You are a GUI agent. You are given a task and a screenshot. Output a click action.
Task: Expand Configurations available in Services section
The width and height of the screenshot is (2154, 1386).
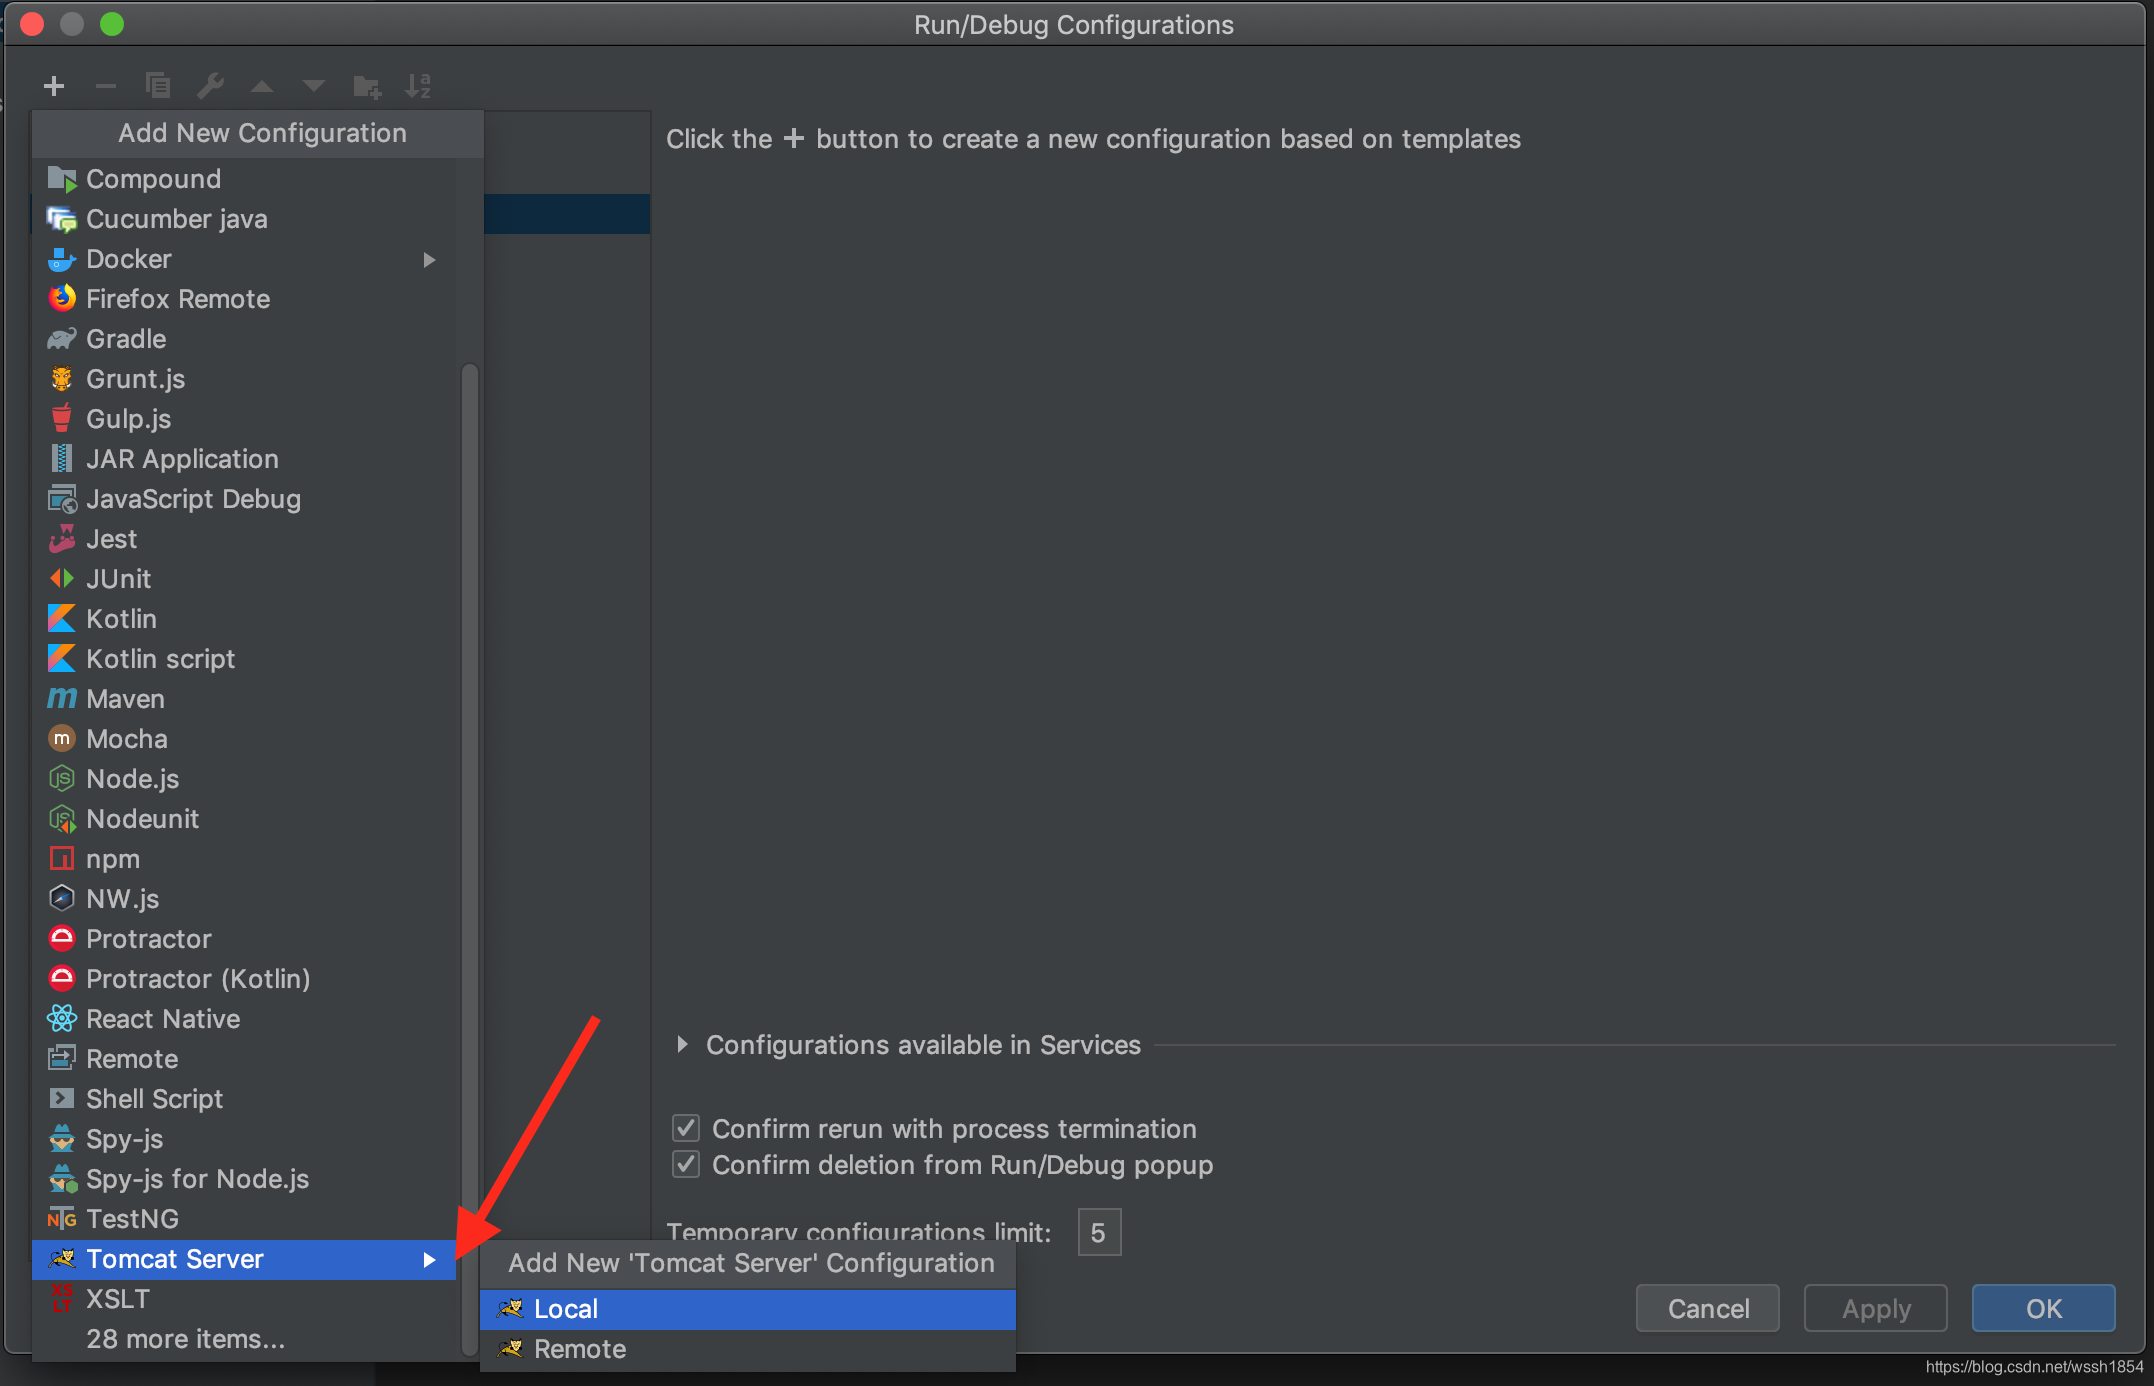tap(682, 1045)
